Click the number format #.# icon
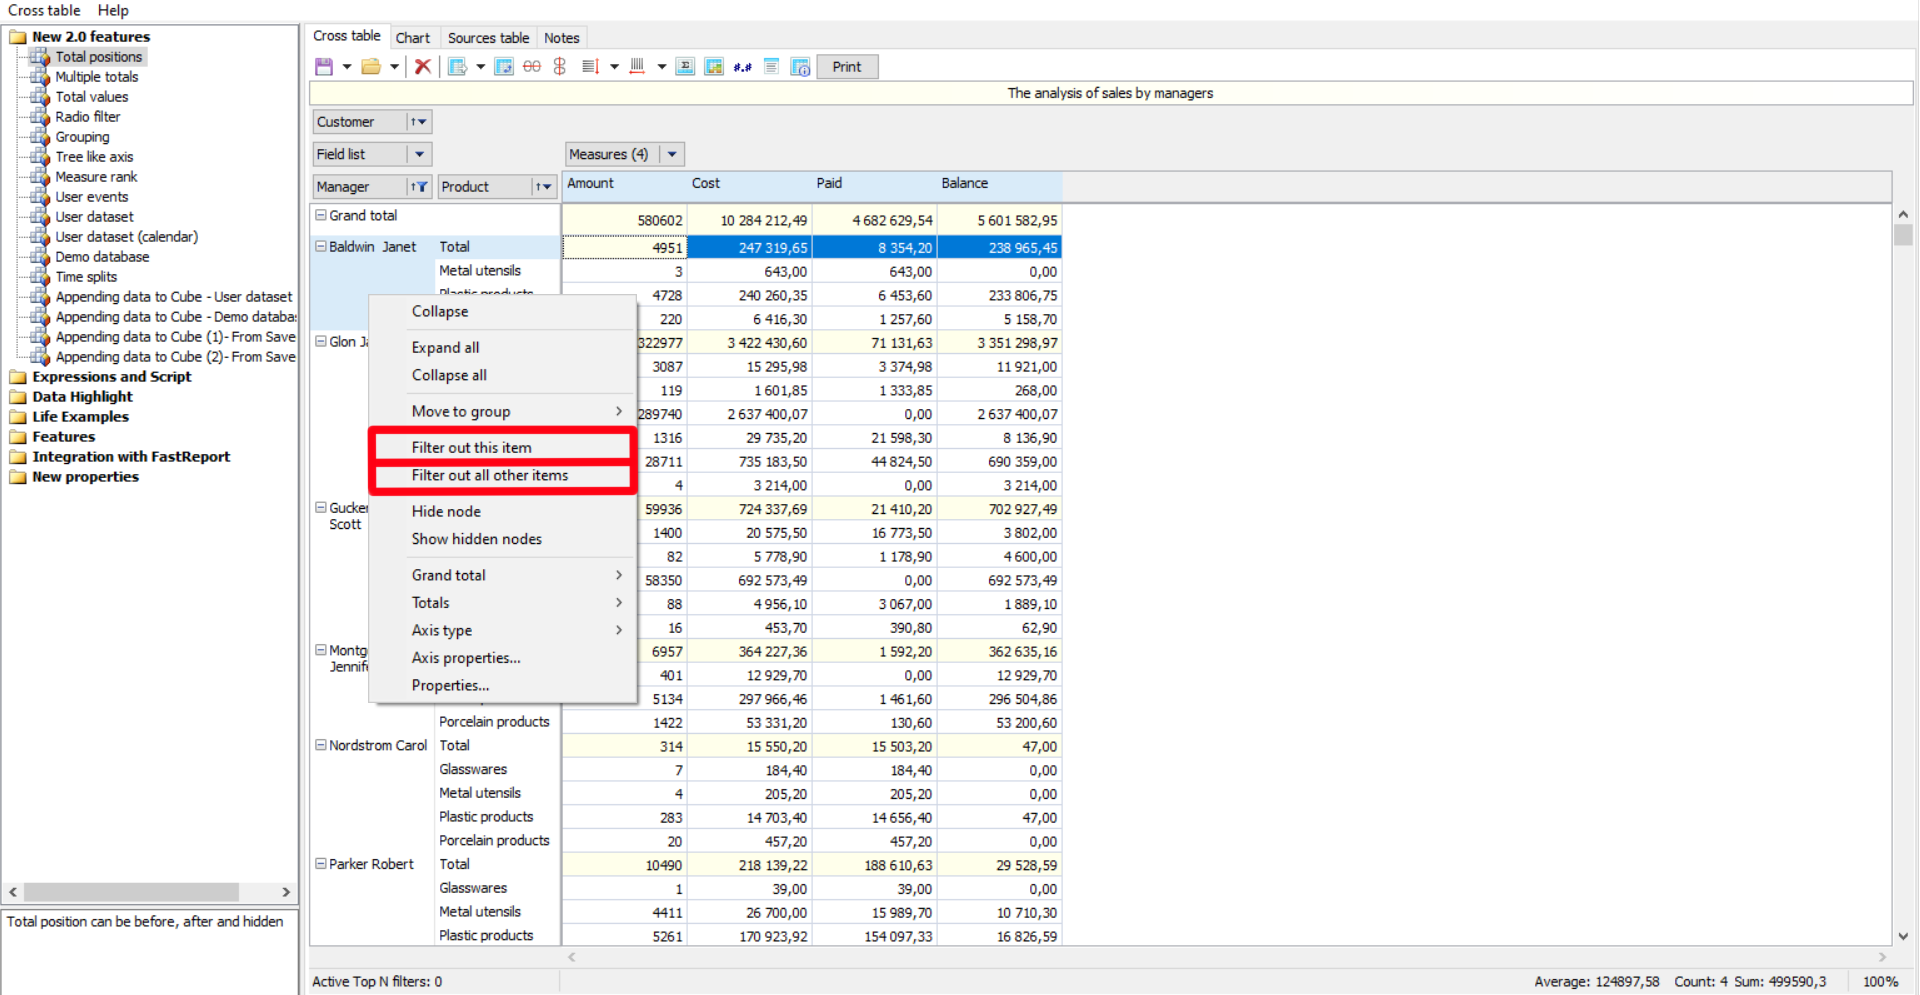The image size is (1920, 995). tap(743, 67)
